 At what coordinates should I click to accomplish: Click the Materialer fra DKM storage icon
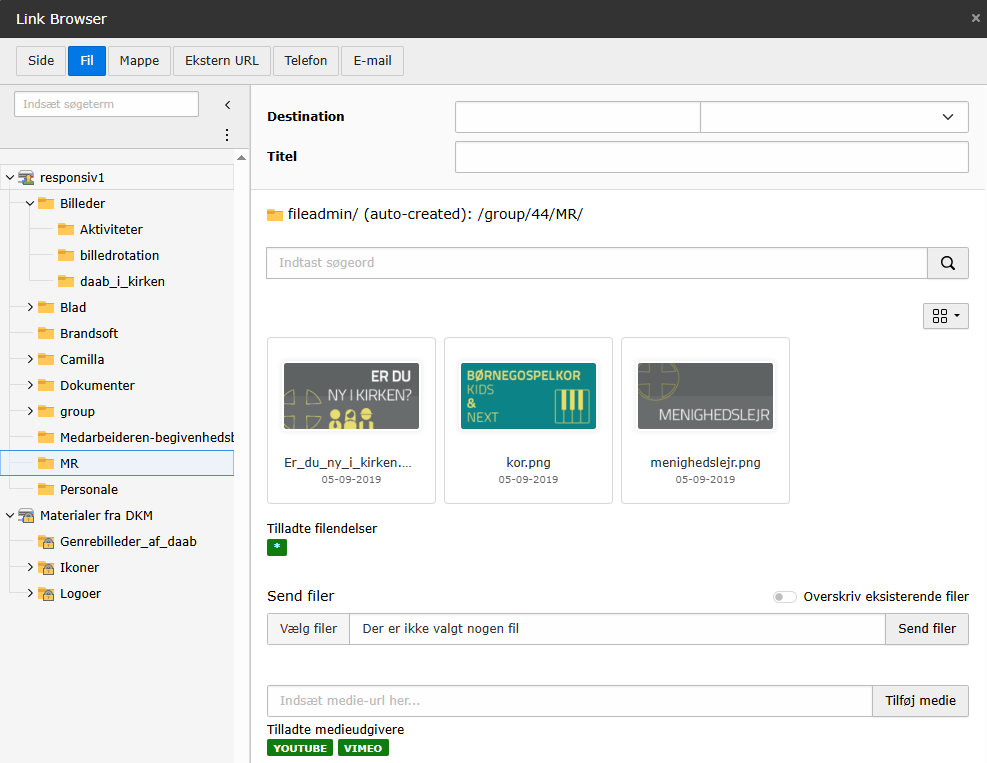click(x=26, y=516)
